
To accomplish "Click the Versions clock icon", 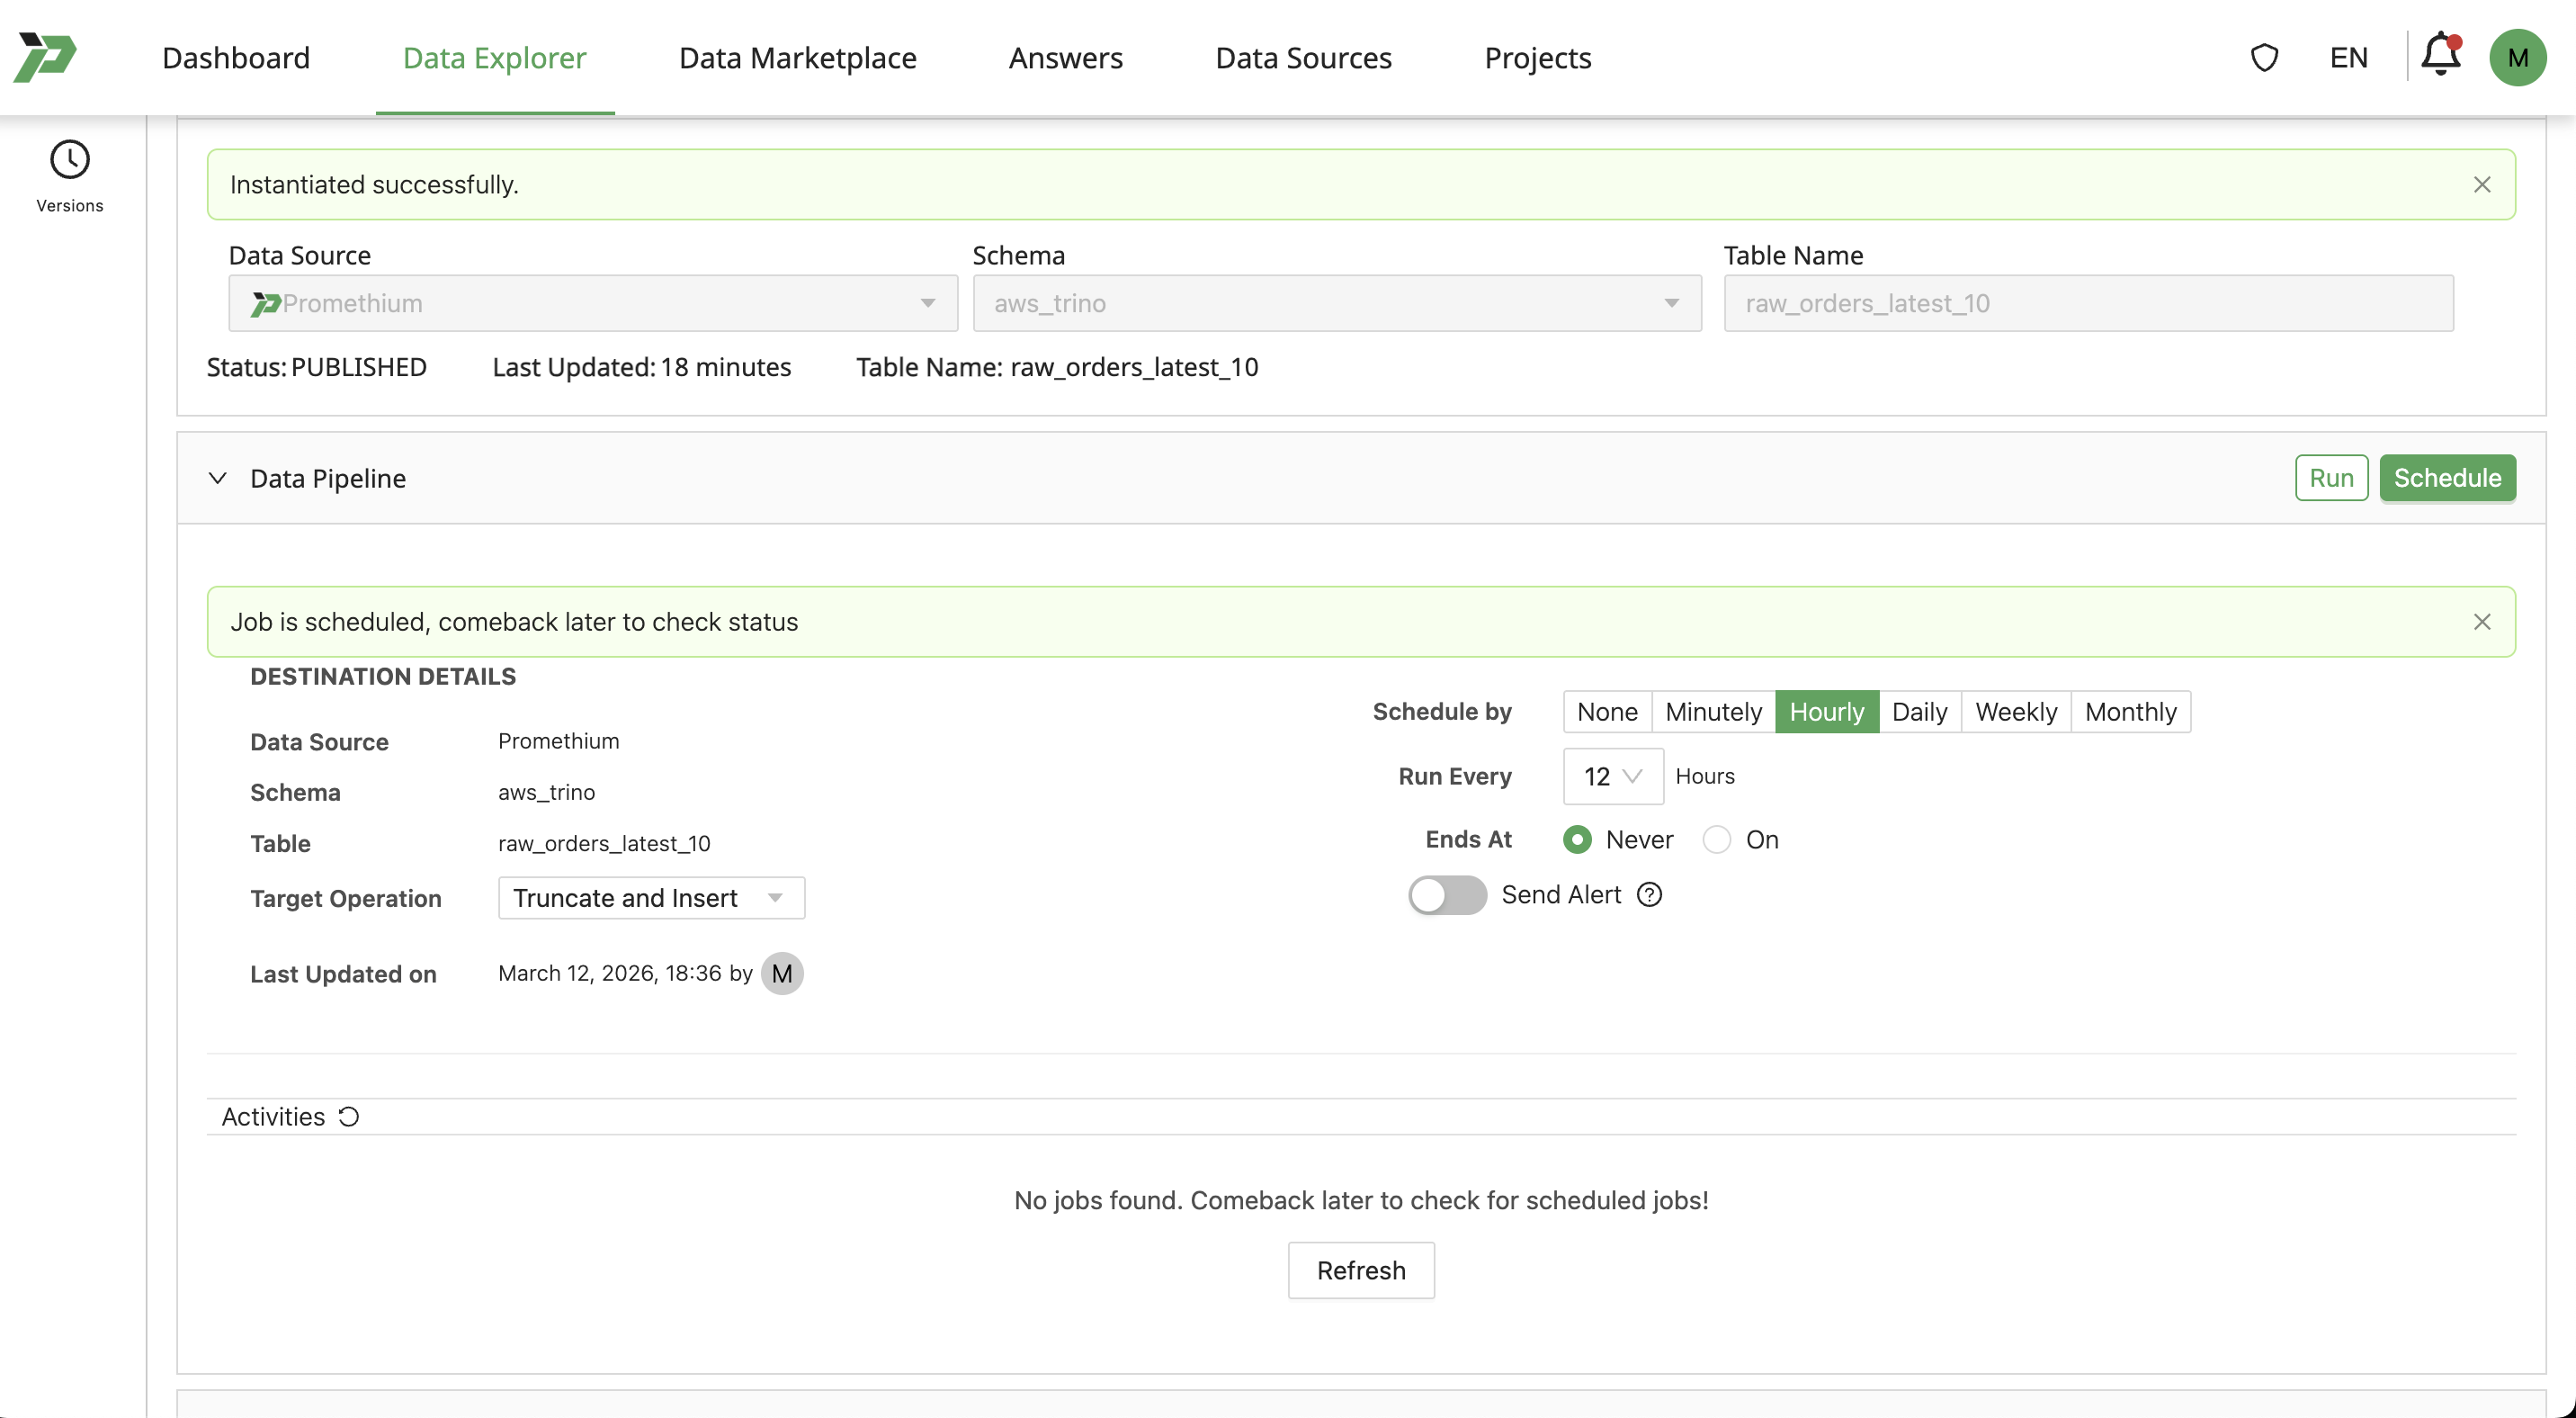I will coord(69,158).
